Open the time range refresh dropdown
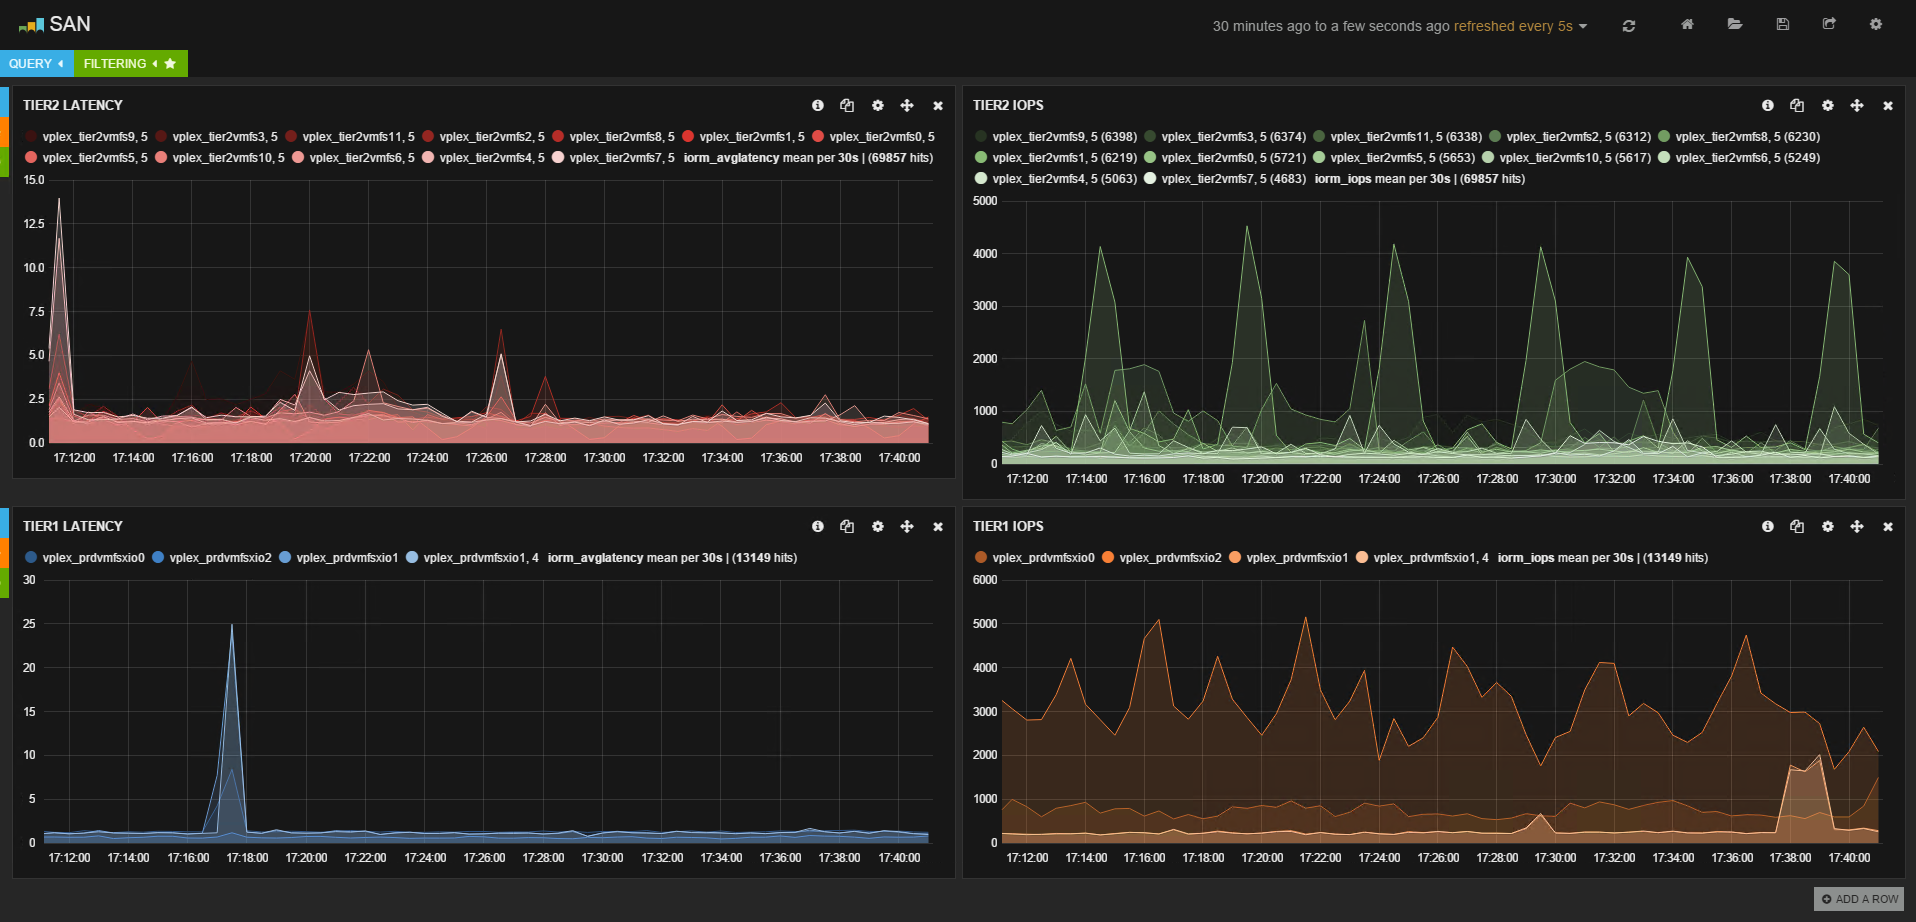Viewport: 1916px width, 922px height. (x=1400, y=26)
